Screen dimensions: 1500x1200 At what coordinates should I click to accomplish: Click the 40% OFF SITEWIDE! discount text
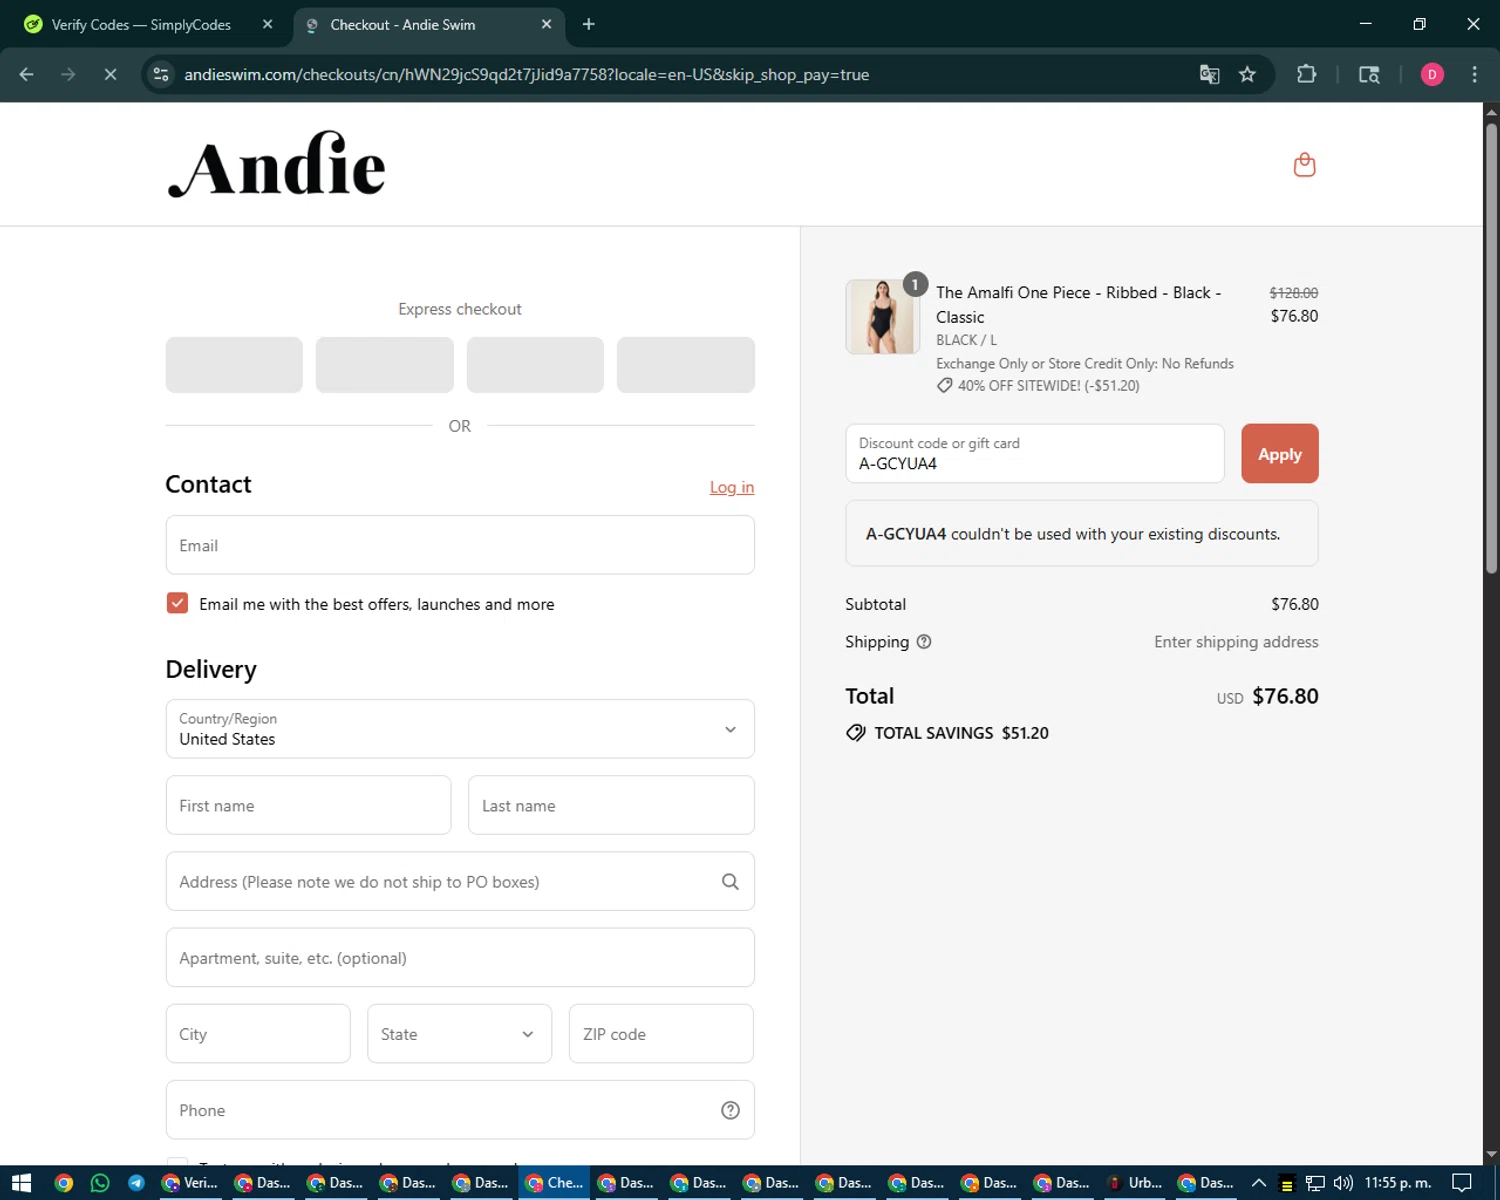[1048, 386]
